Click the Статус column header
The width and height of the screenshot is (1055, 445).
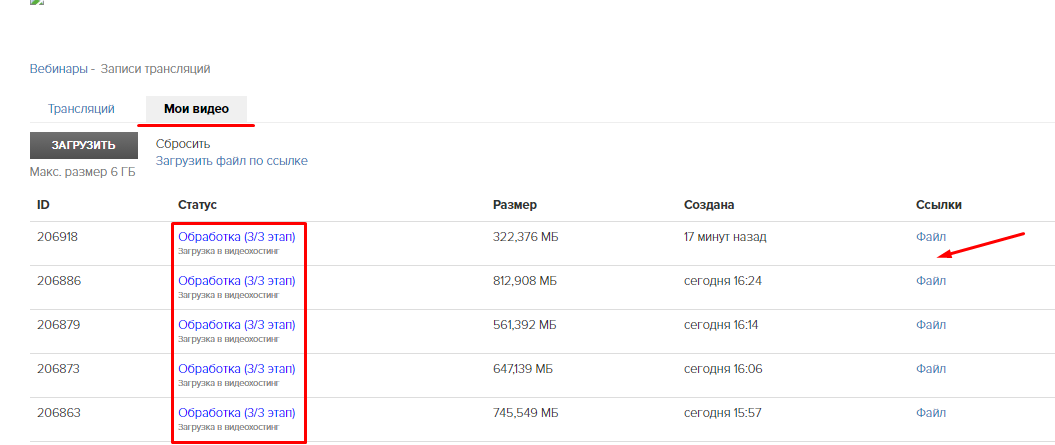coord(197,205)
